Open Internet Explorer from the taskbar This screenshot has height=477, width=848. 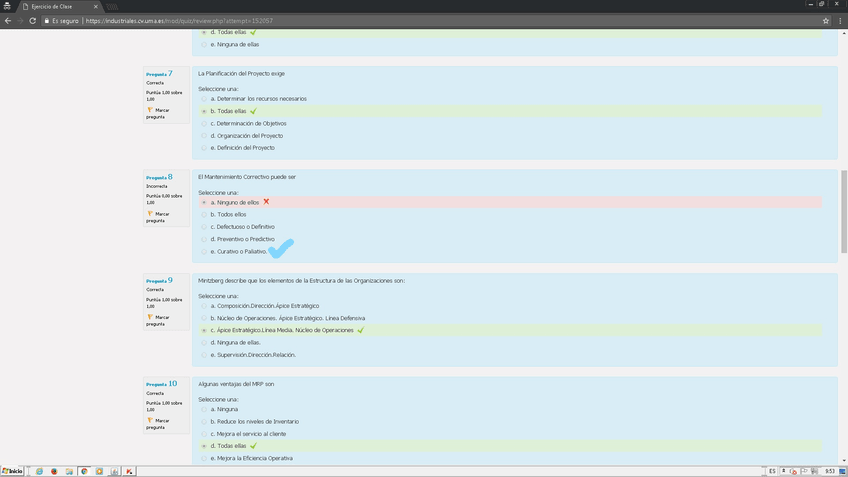pos(39,471)
